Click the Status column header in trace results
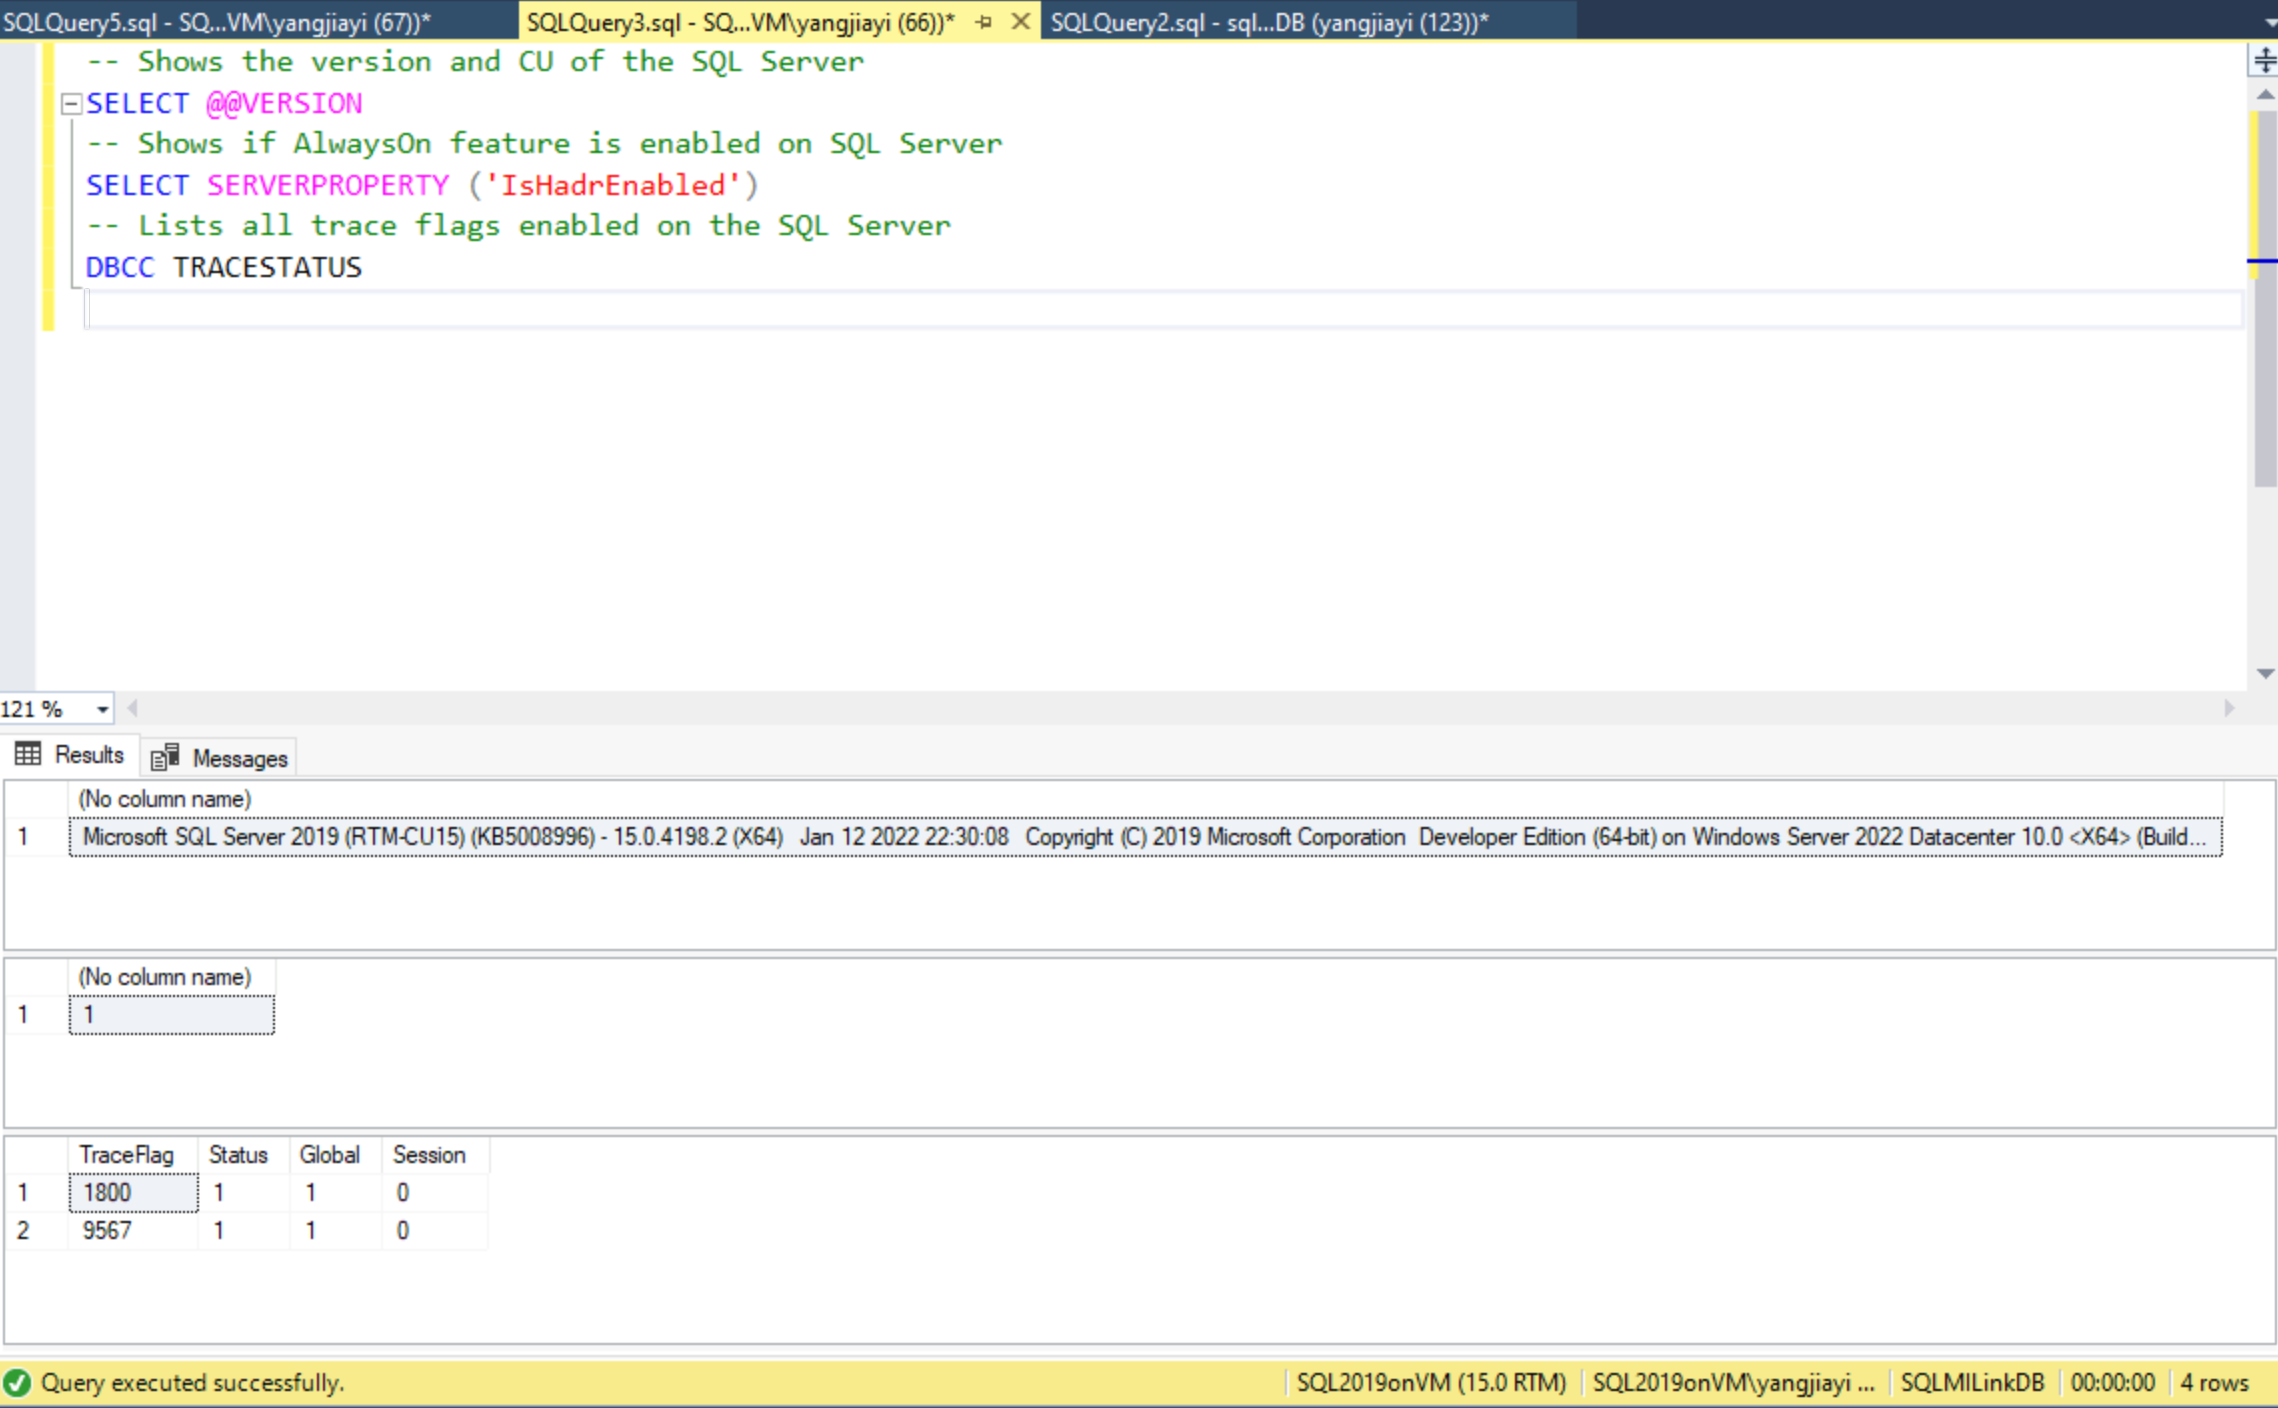2278x1408 pixels. point(240,1154)
